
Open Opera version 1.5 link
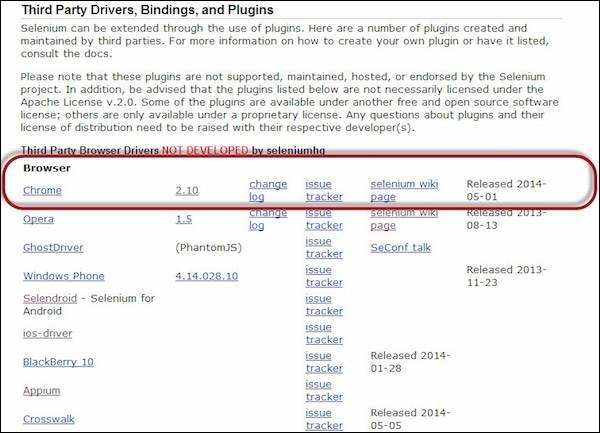pyautogui.click(x=184, y=219)
